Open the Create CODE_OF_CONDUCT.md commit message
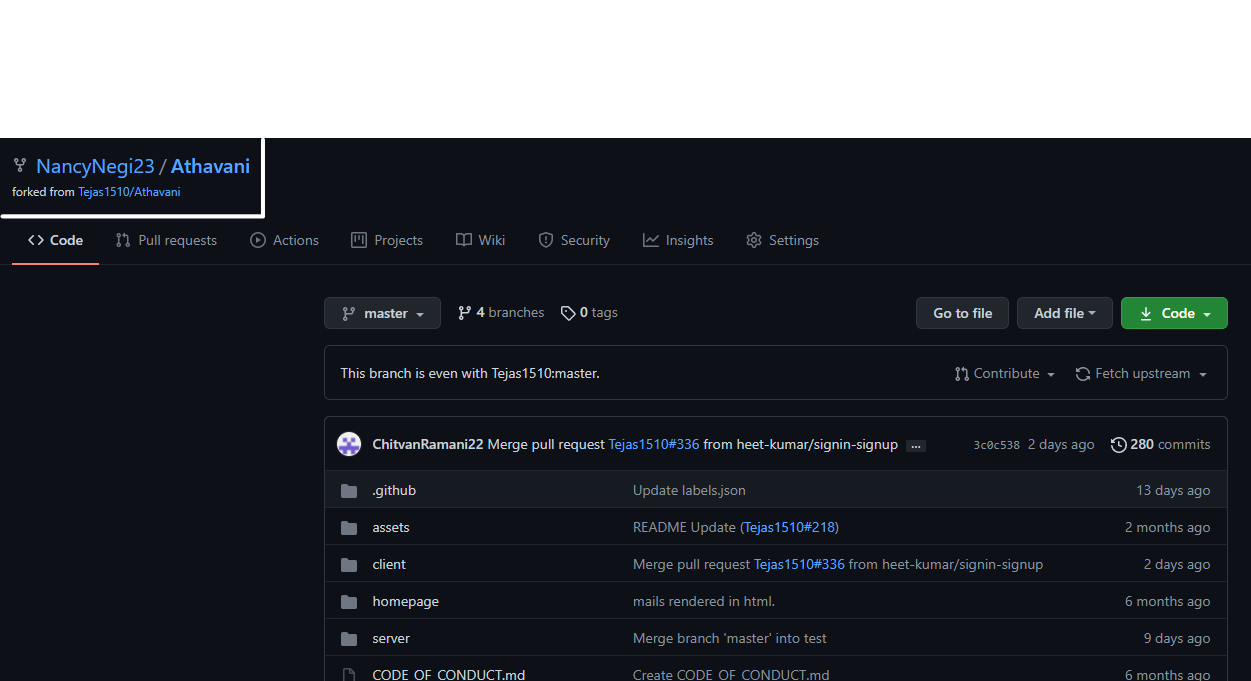The height and width of the screenshot is (681, 1251). [x=731, y=675]
